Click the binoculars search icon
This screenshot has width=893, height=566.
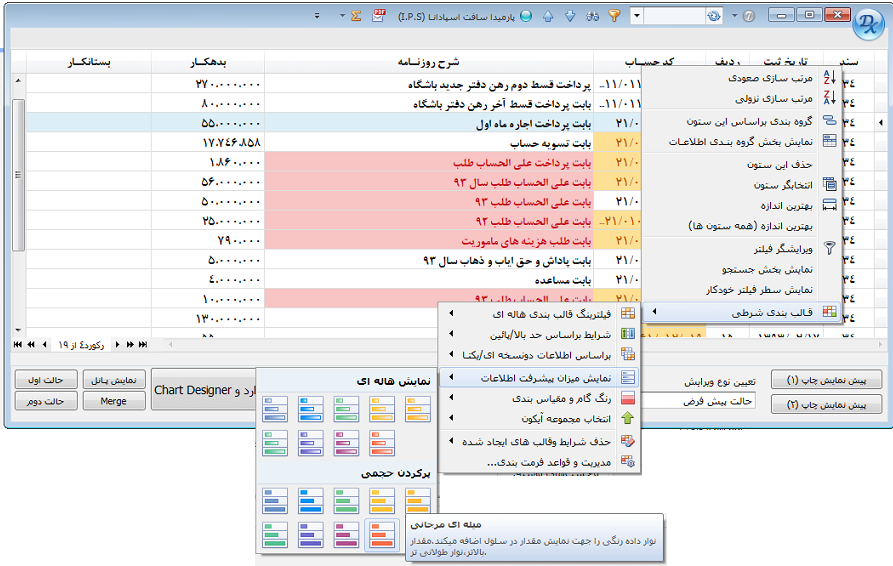pyautogui.click(x=592, y=16)
